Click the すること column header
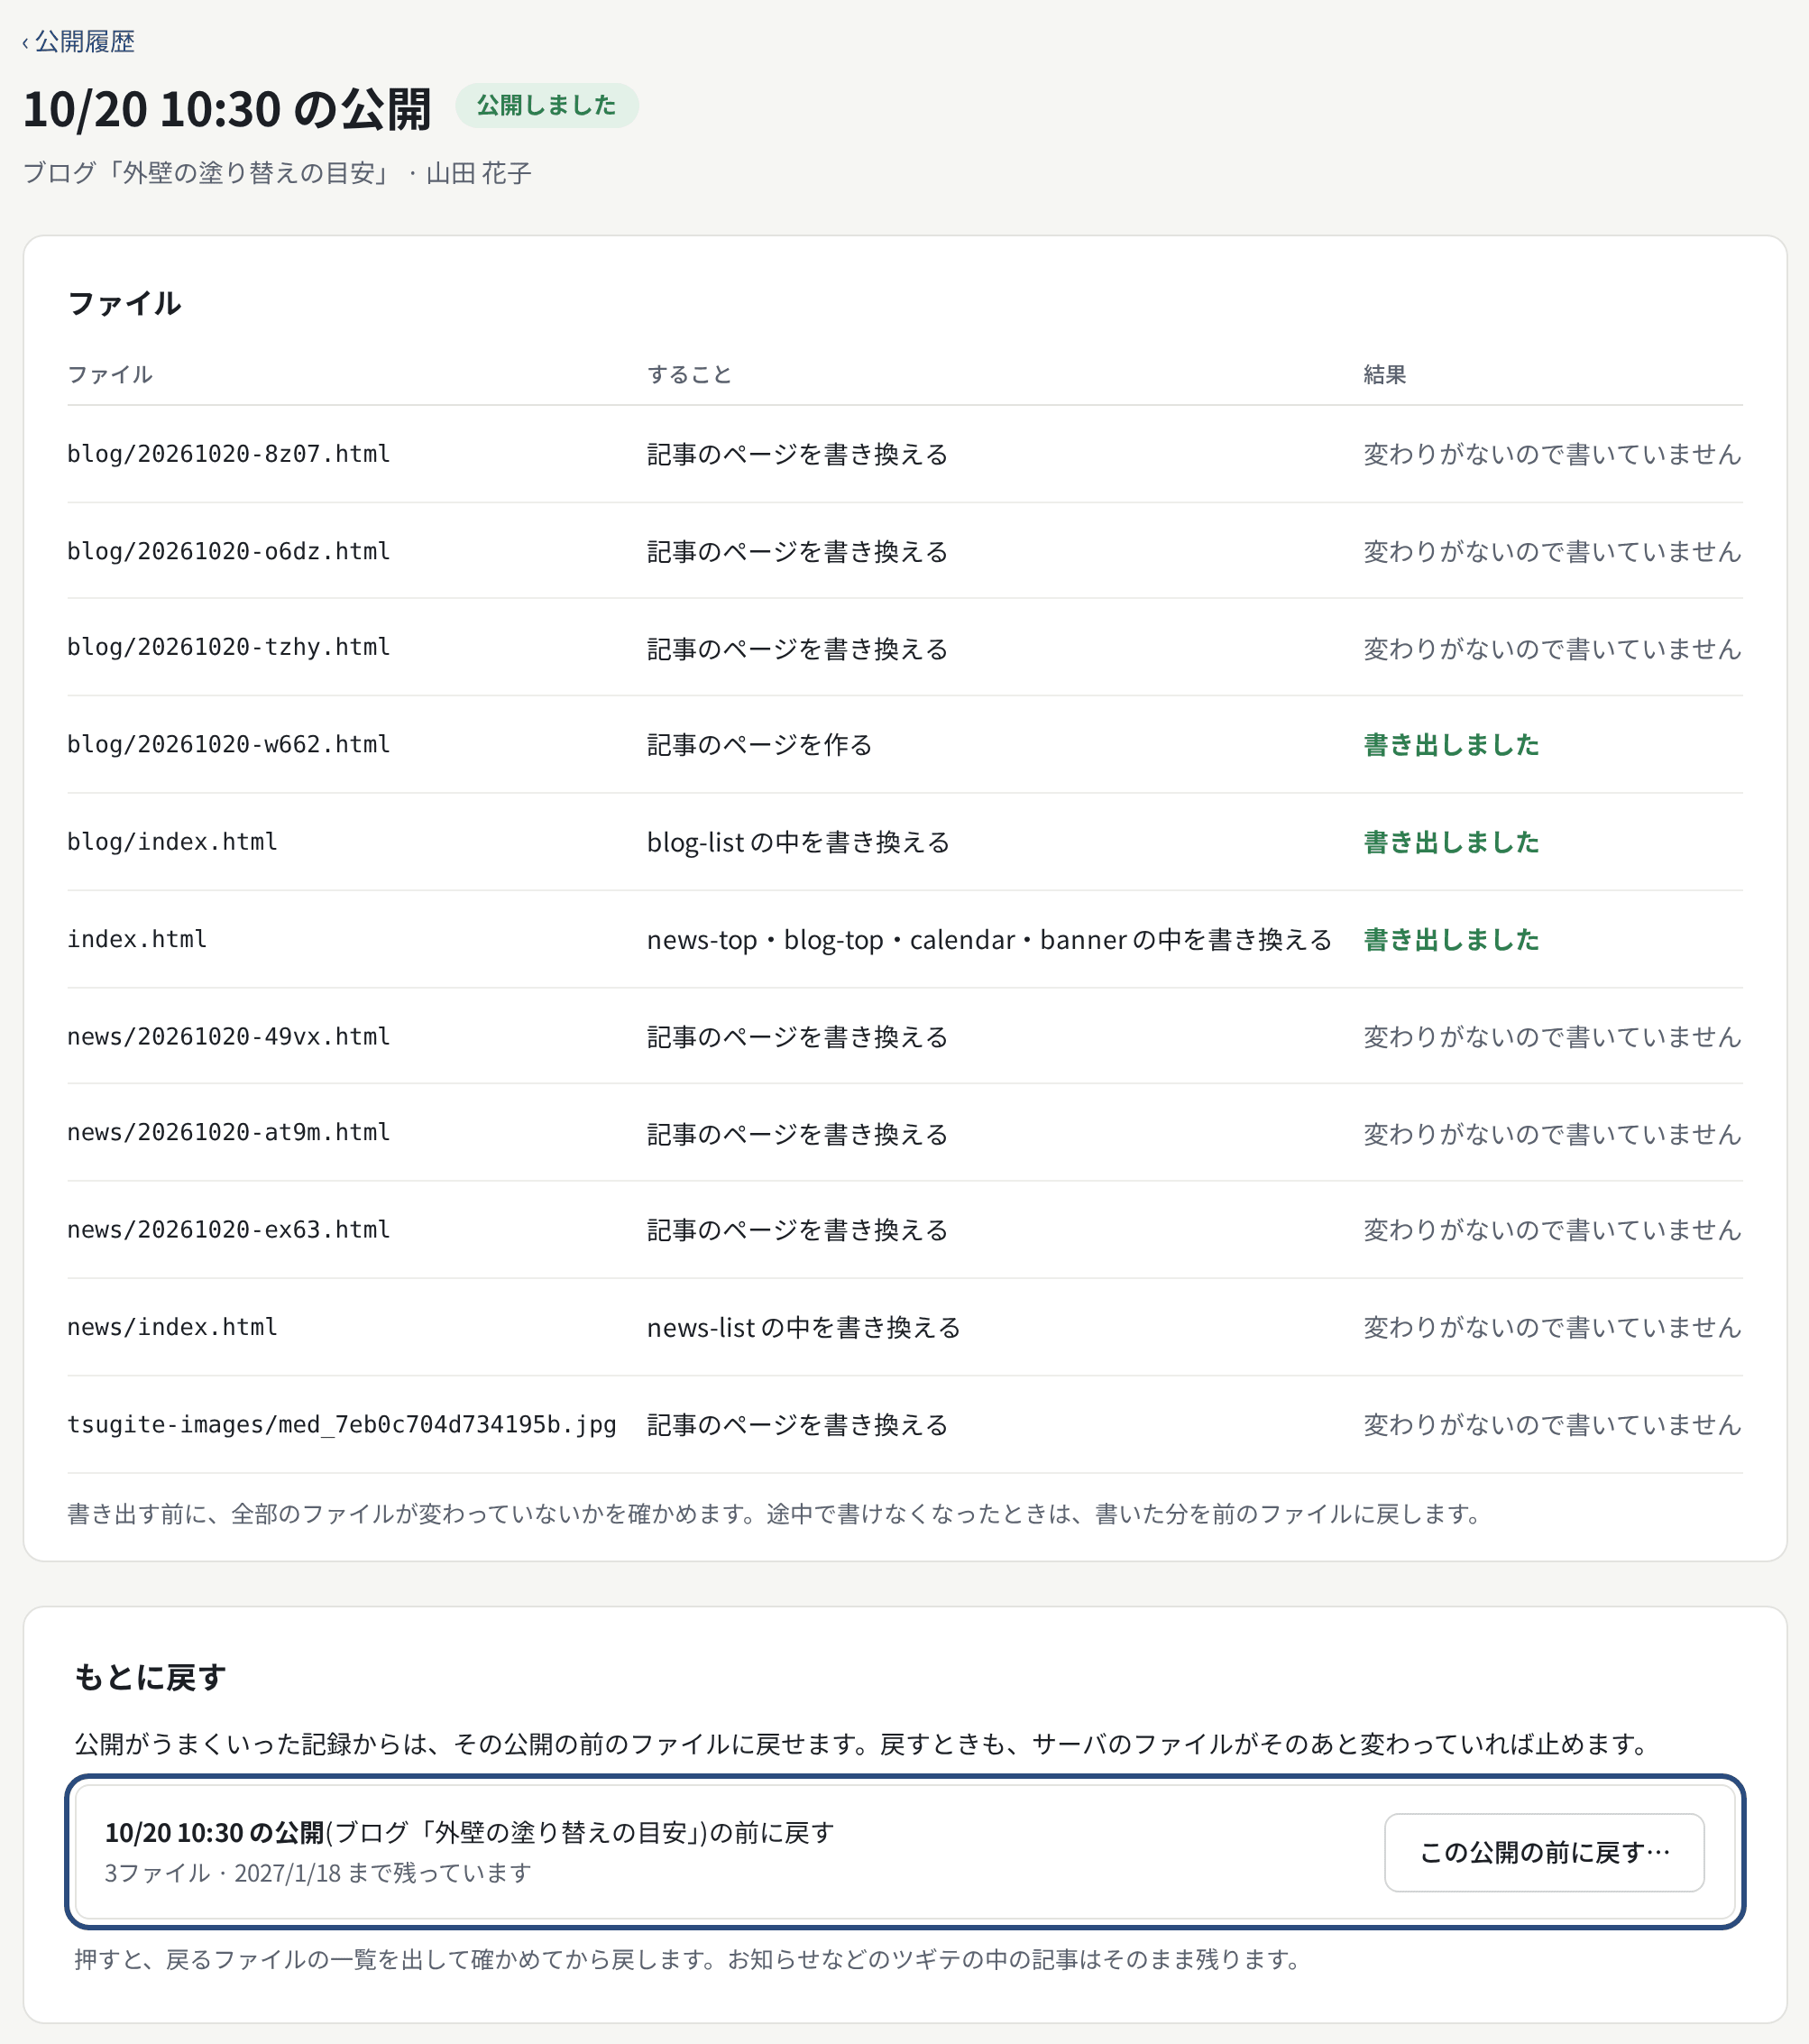Screen dimensions: 1809x2044 tap(690, 374)
